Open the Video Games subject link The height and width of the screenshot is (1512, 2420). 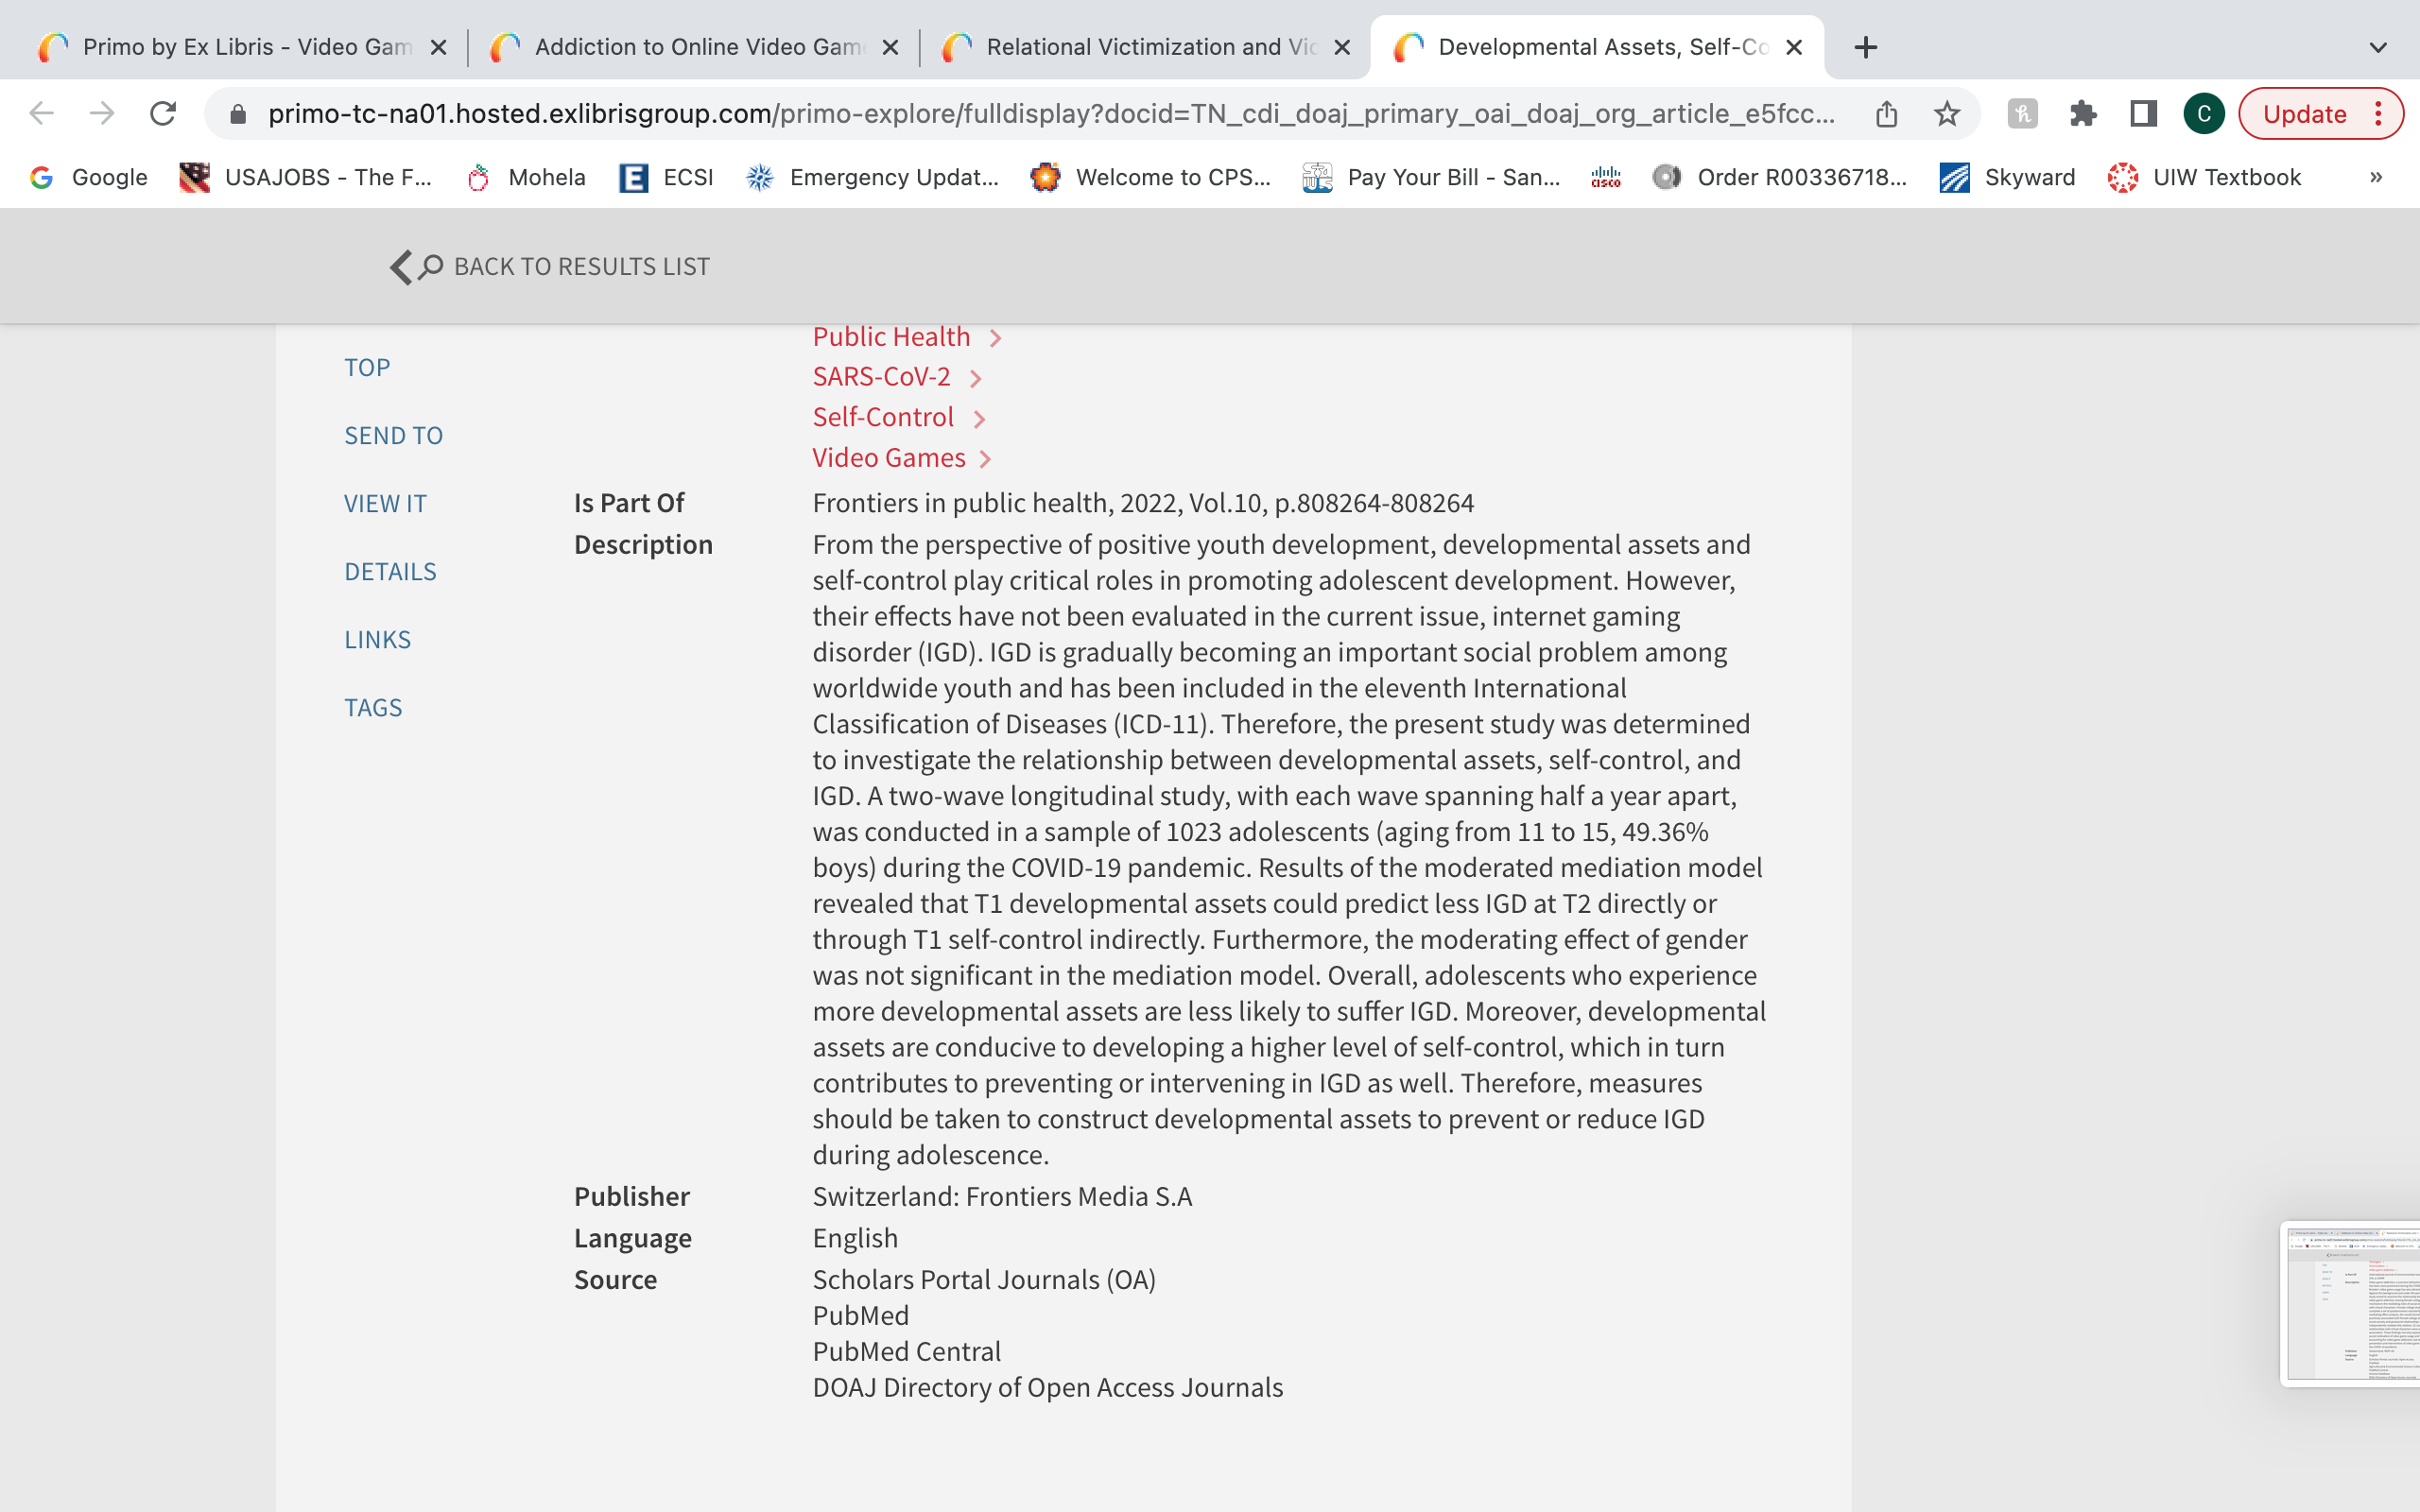pyautogui.click(x=889, y=458)
